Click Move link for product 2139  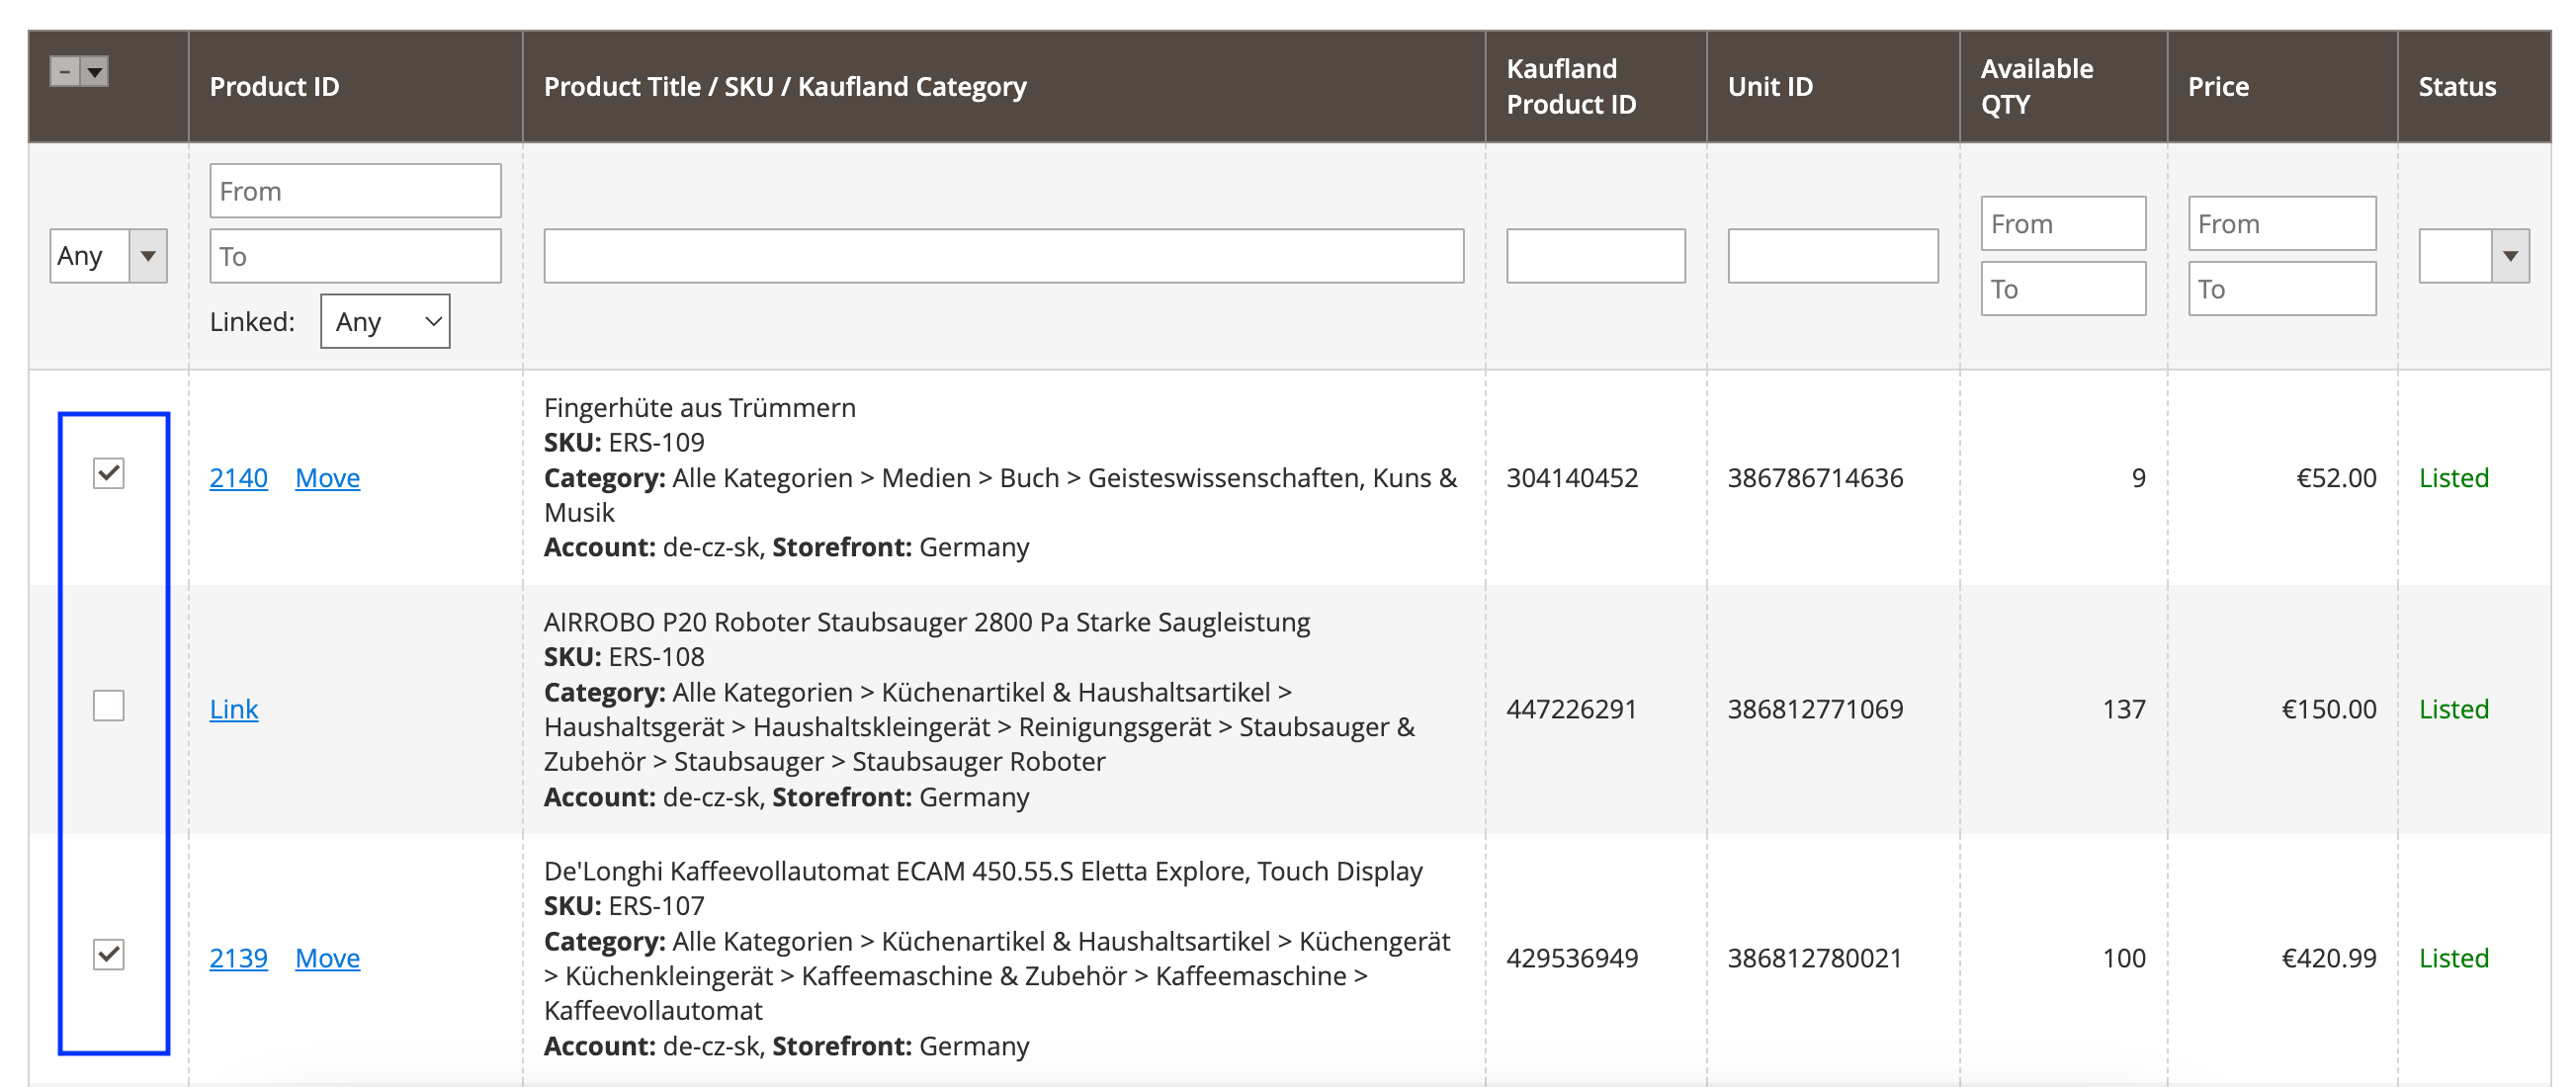click(x=327, y=958)
